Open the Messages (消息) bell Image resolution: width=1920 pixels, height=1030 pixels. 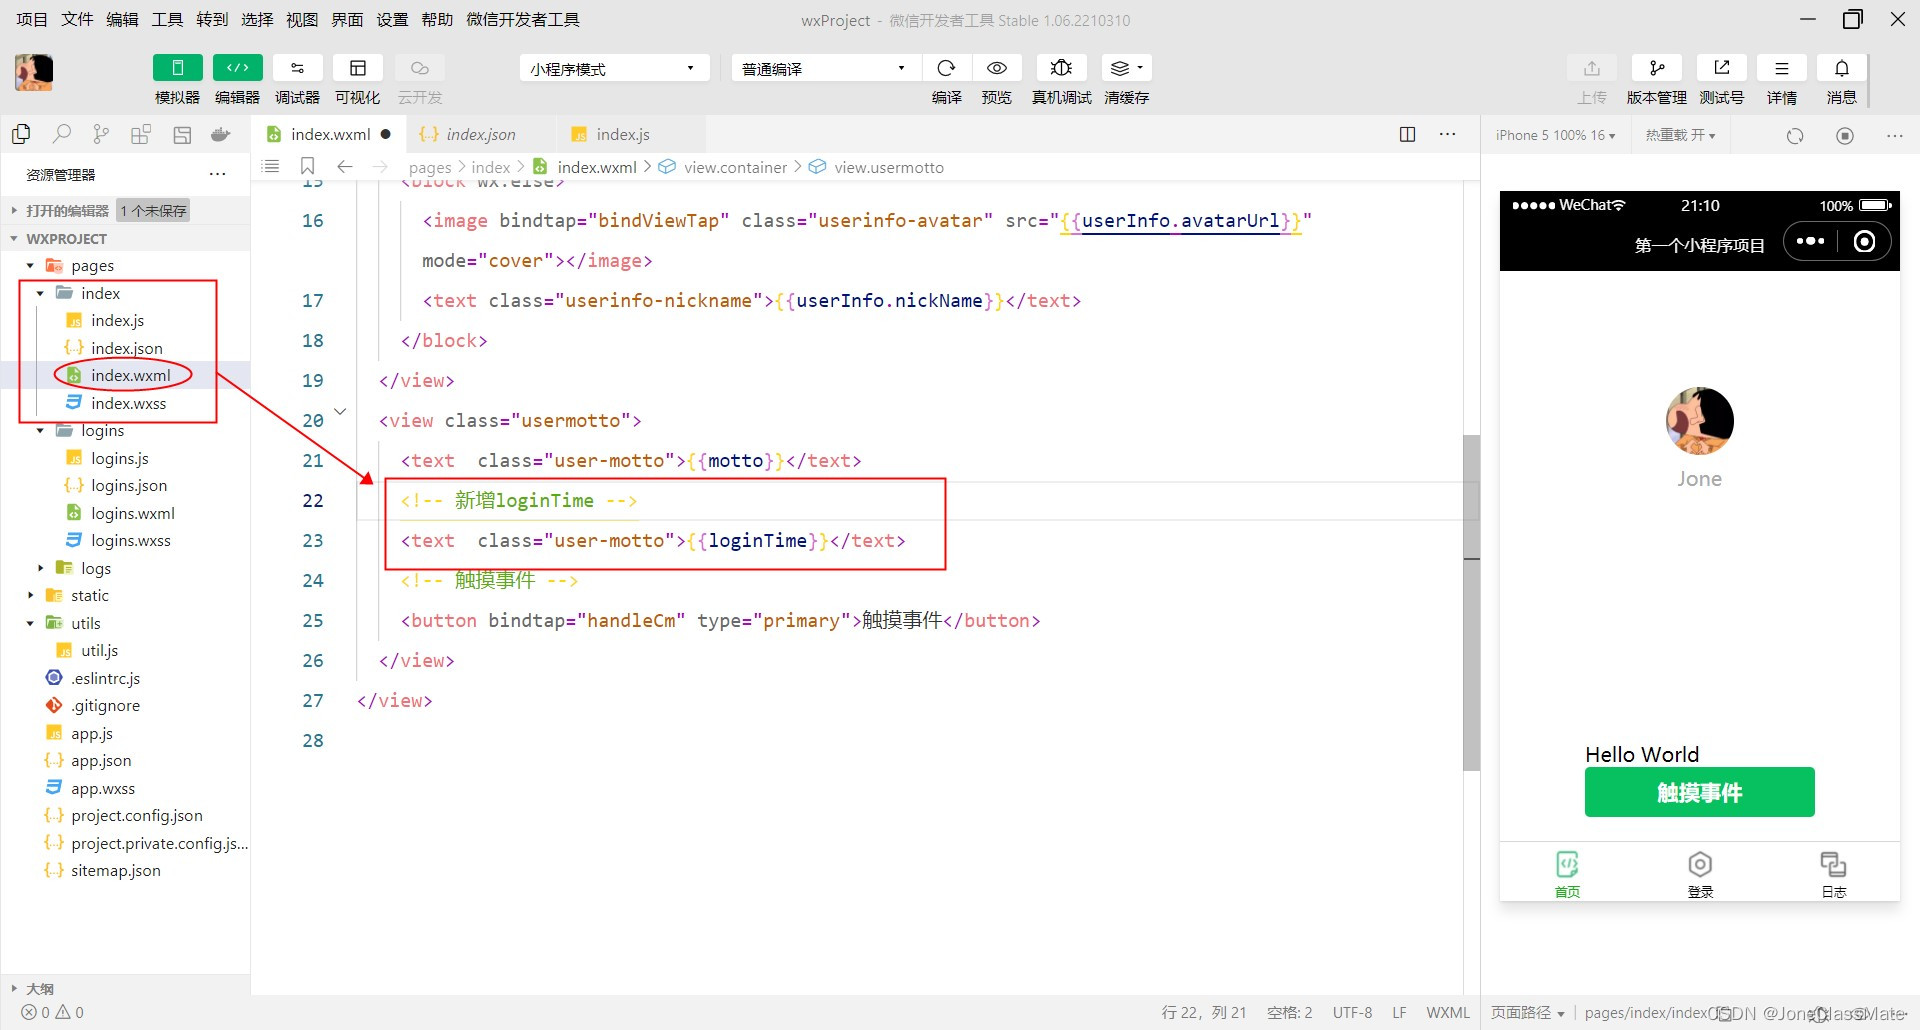point(1842,68)
